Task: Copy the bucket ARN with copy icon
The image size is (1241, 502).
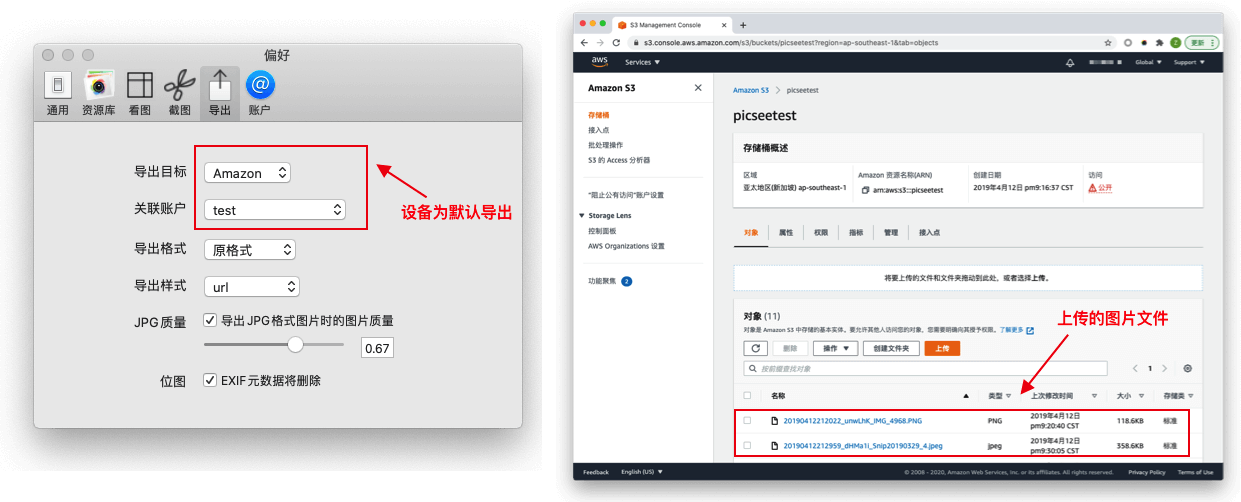Action: tap(865, 189)
